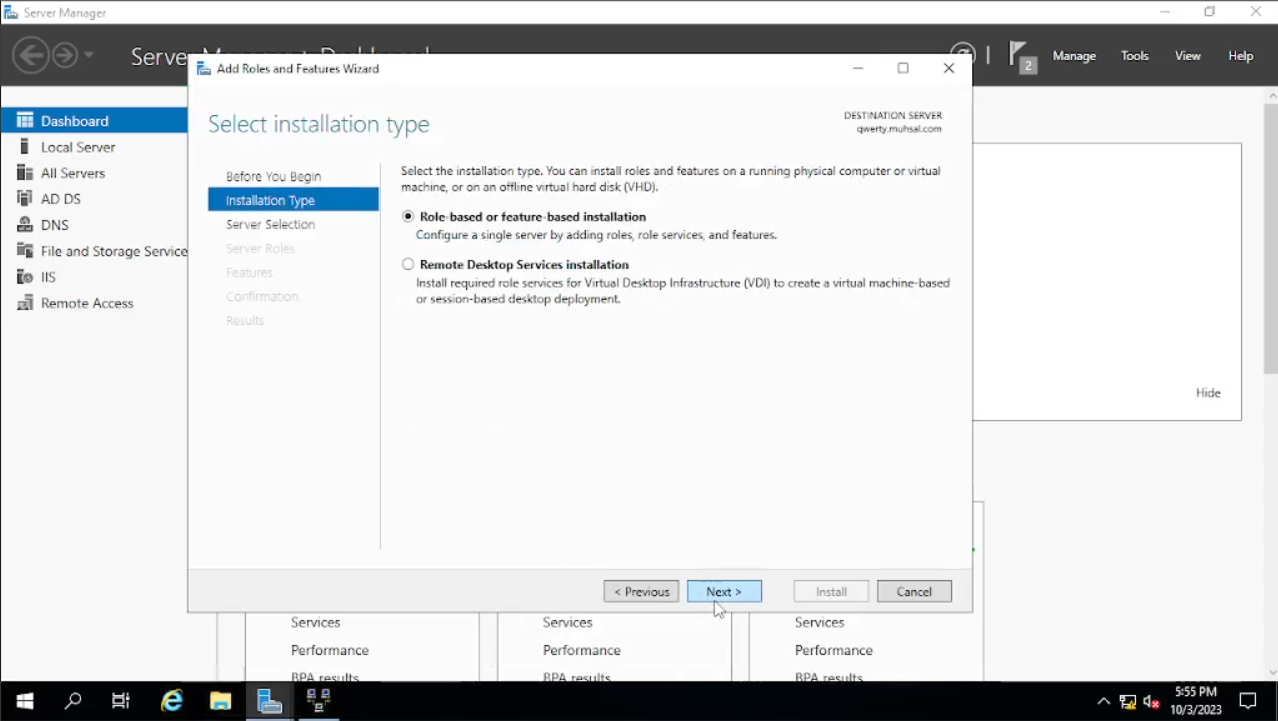Click the Dashboard icon in sidebar
This screenshot has height=721, width=1278.
(x=25, y=121)
